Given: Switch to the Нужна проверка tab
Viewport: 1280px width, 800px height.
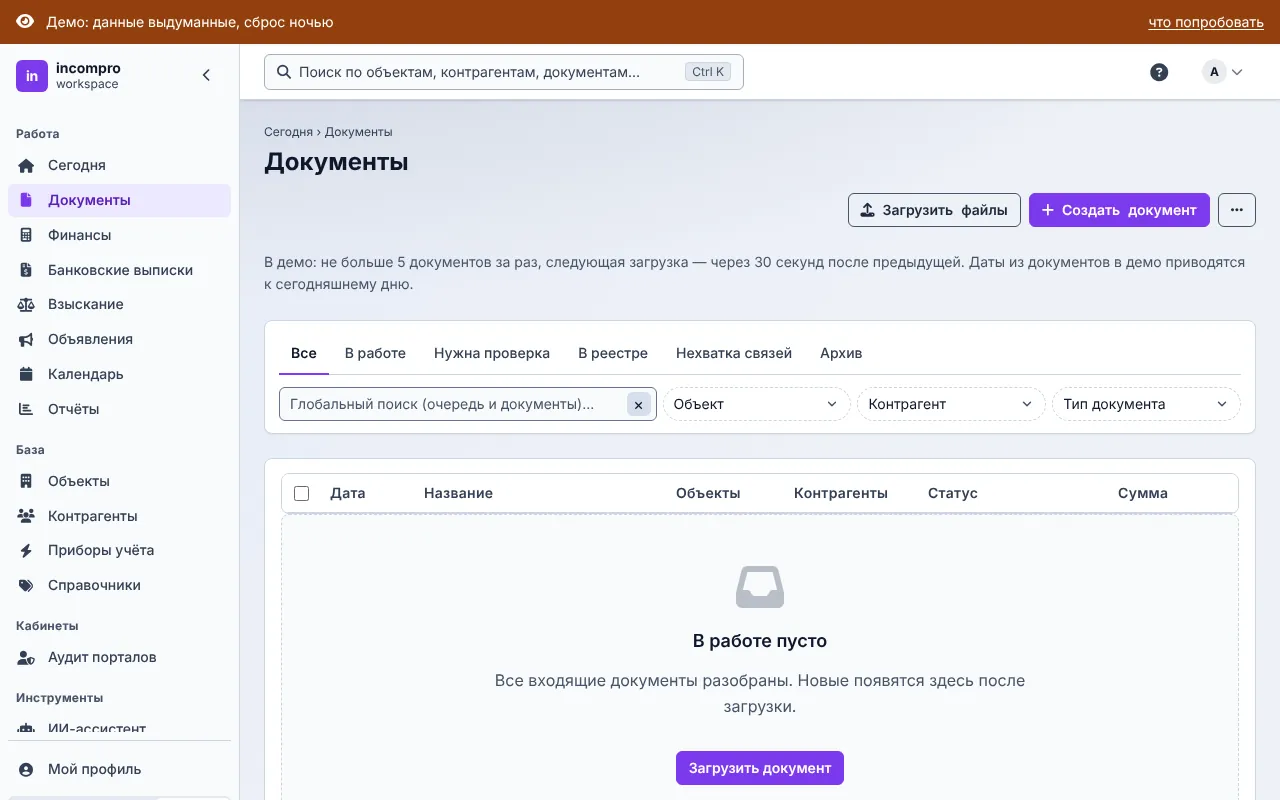Looking at the screenshot, I should (492, 353).
